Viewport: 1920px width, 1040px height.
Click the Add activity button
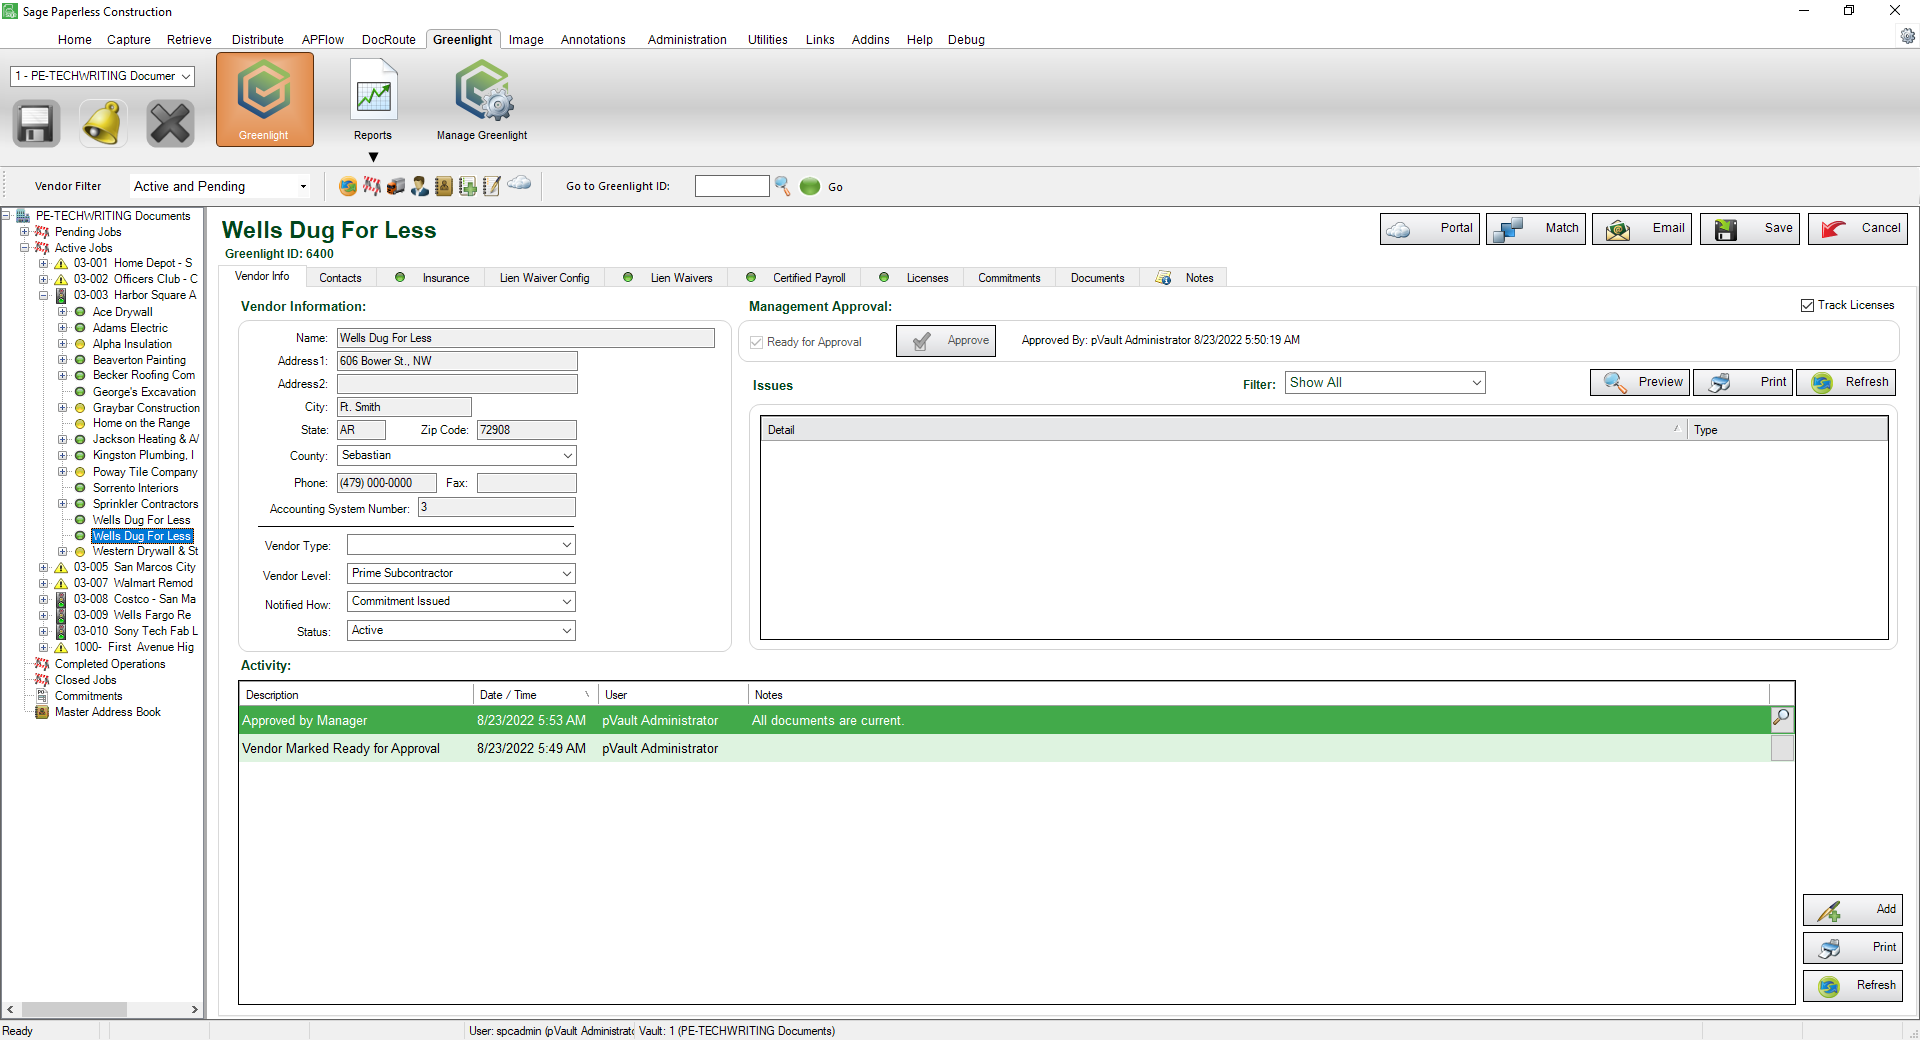coord(1853,910)
